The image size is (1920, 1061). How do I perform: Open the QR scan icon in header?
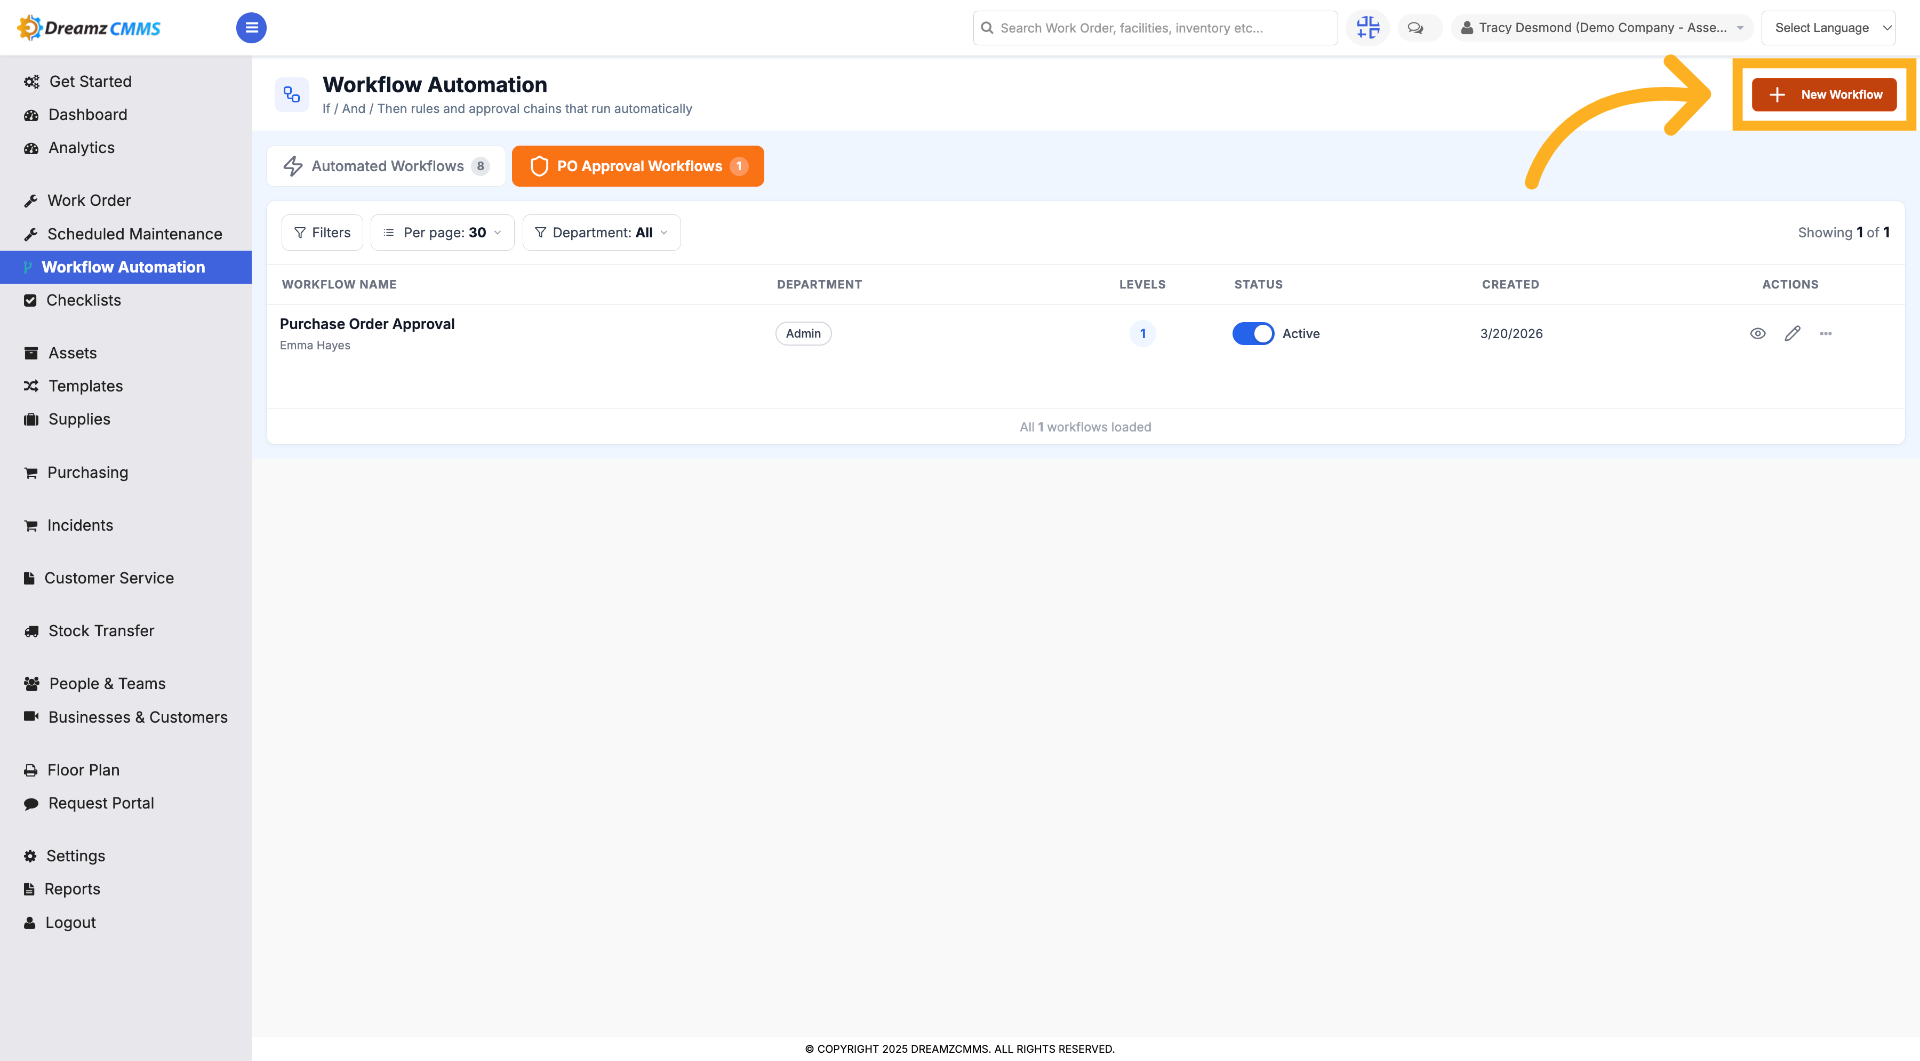(1368, 28)
